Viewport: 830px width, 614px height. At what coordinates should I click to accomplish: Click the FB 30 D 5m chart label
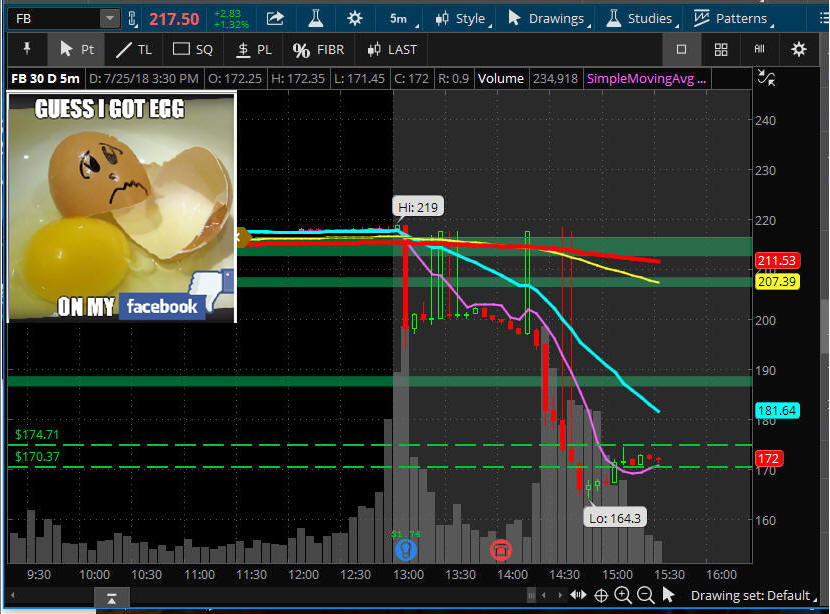(x=46, y=79)
